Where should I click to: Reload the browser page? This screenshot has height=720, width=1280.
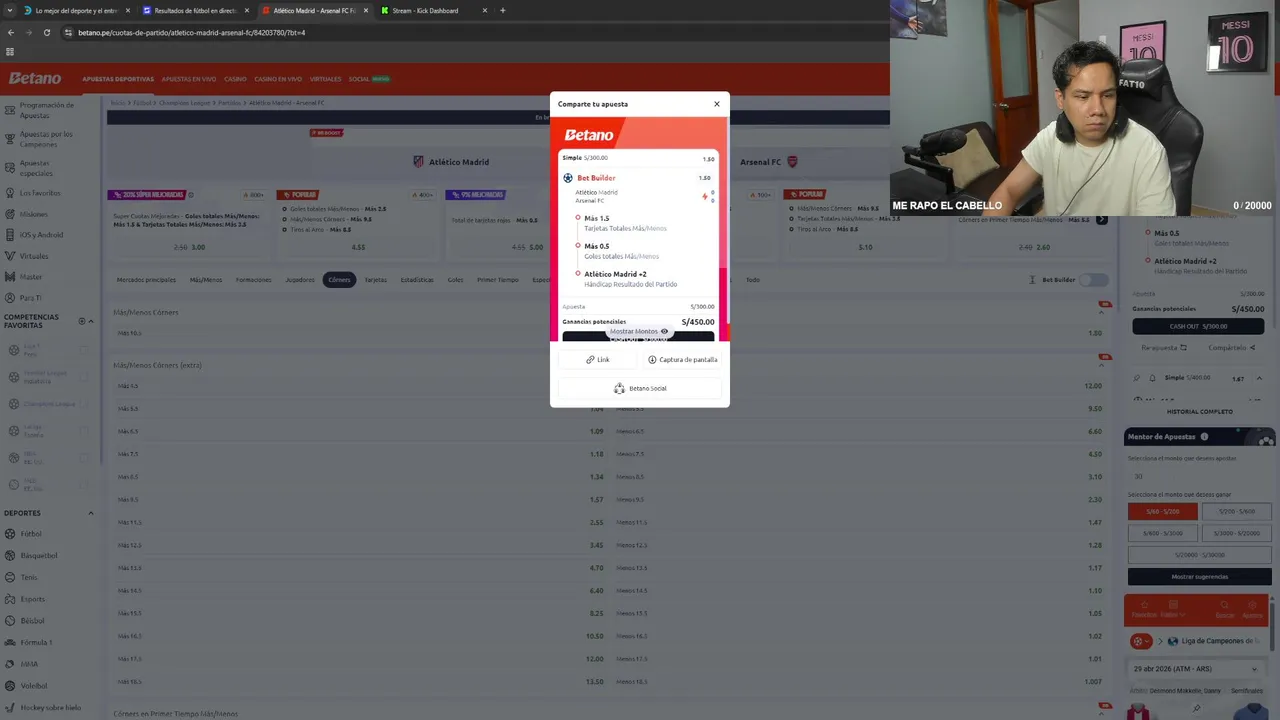47,32
